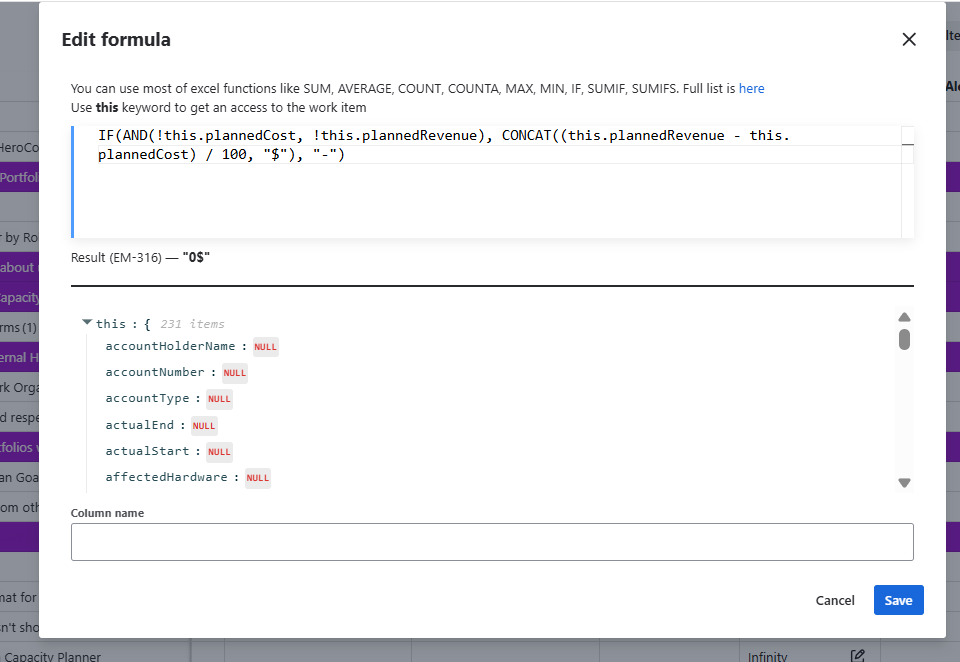Image resolution: width=960 pixels, height=662 pixels.
Task: Select the actualEnd property
Action: [140, 425]
